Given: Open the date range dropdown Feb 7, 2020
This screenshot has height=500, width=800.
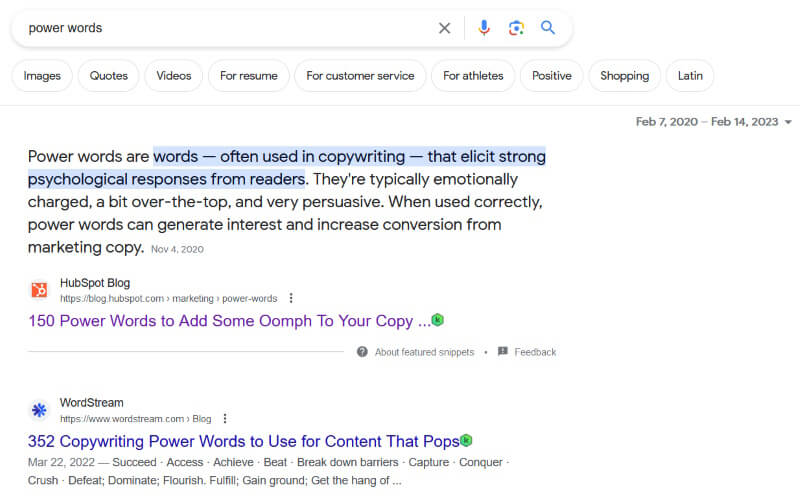Looking at the screenshot, I should click(x=713, y=121).
